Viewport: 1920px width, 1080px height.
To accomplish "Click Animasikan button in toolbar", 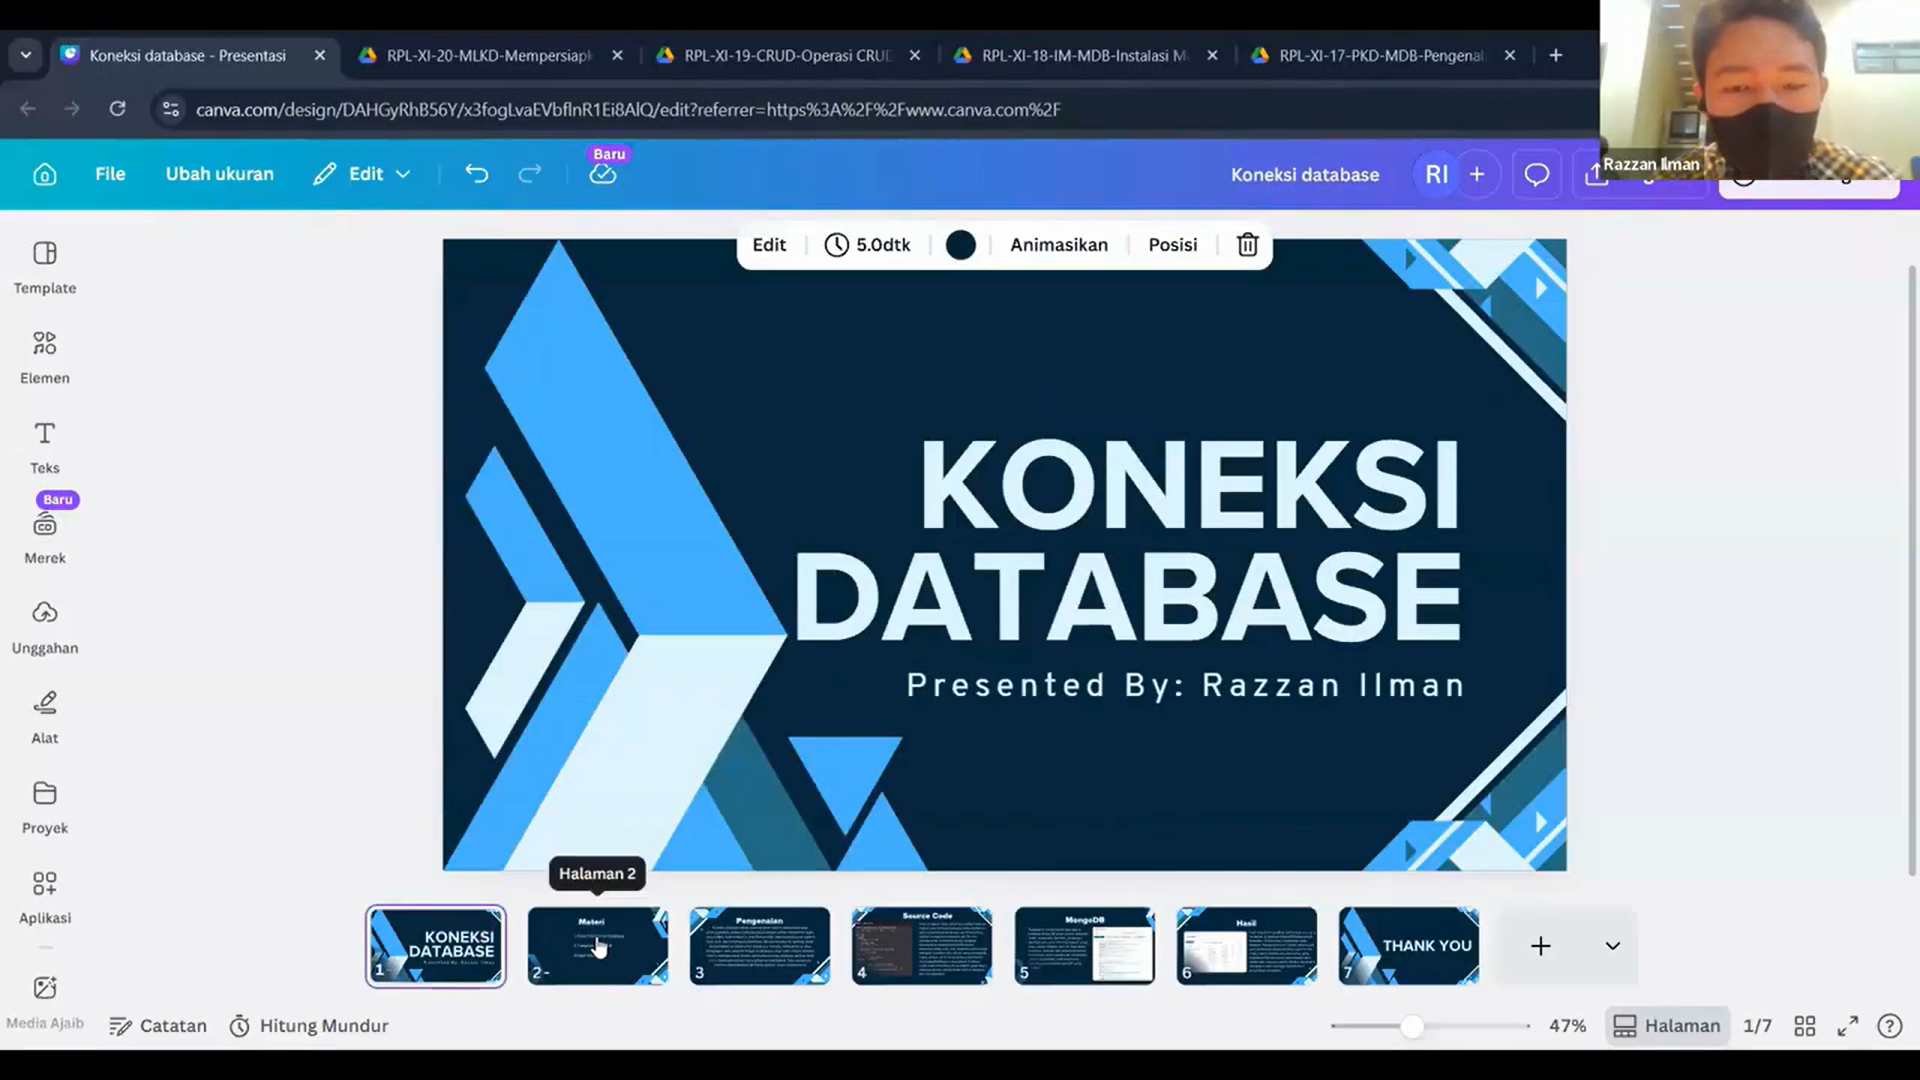I will [x=1058, y=245].
